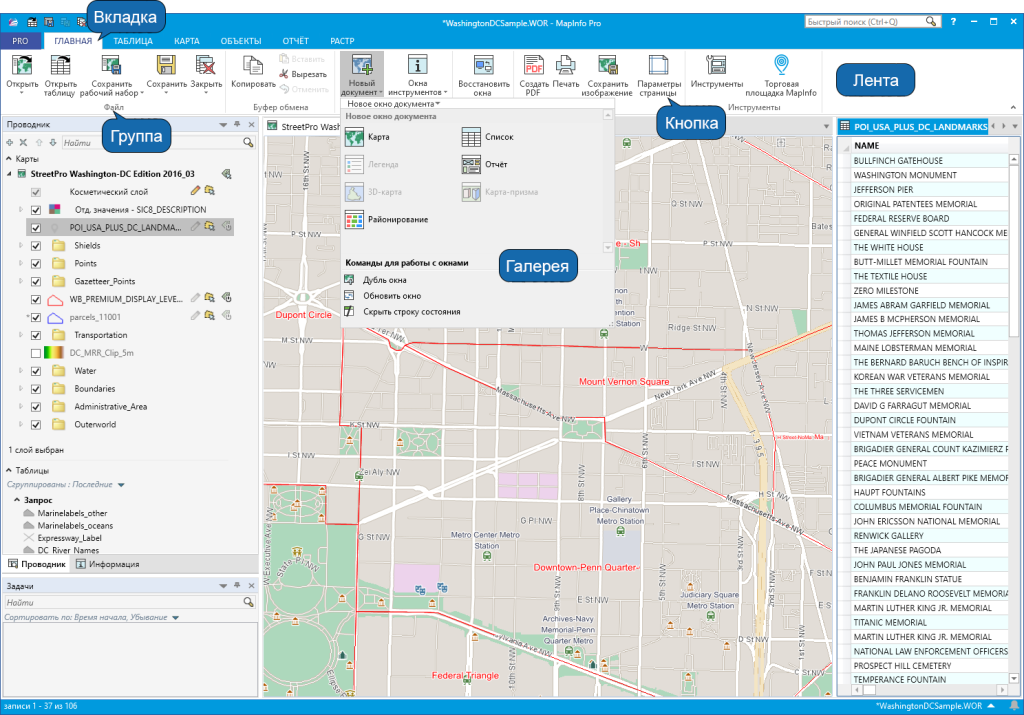This screenshot has width=1024, height=715.
Task: Click the Окна инструментов icon
Action: coord(417,66)
